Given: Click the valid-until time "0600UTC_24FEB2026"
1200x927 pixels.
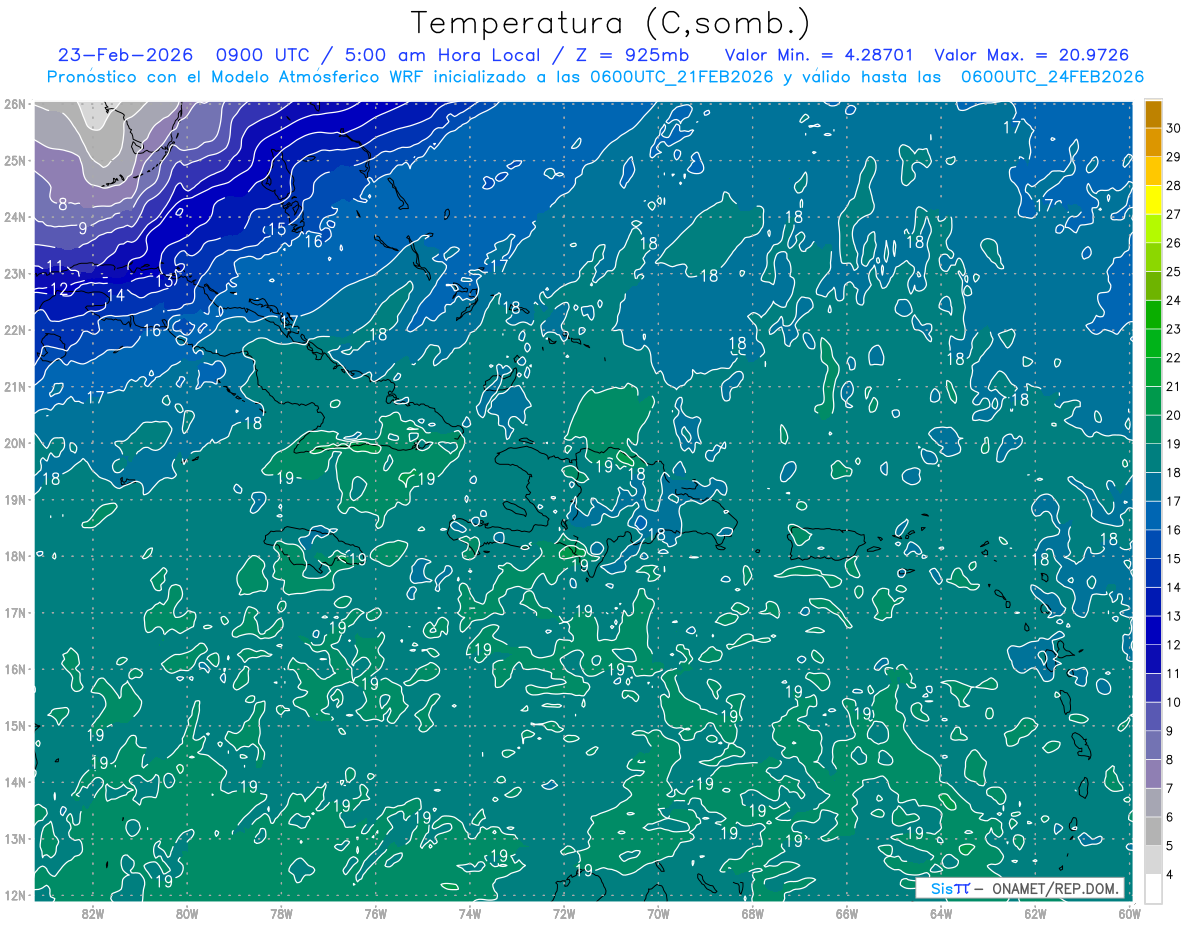Looking at the screenshot, I should (x=1052, y=77).
